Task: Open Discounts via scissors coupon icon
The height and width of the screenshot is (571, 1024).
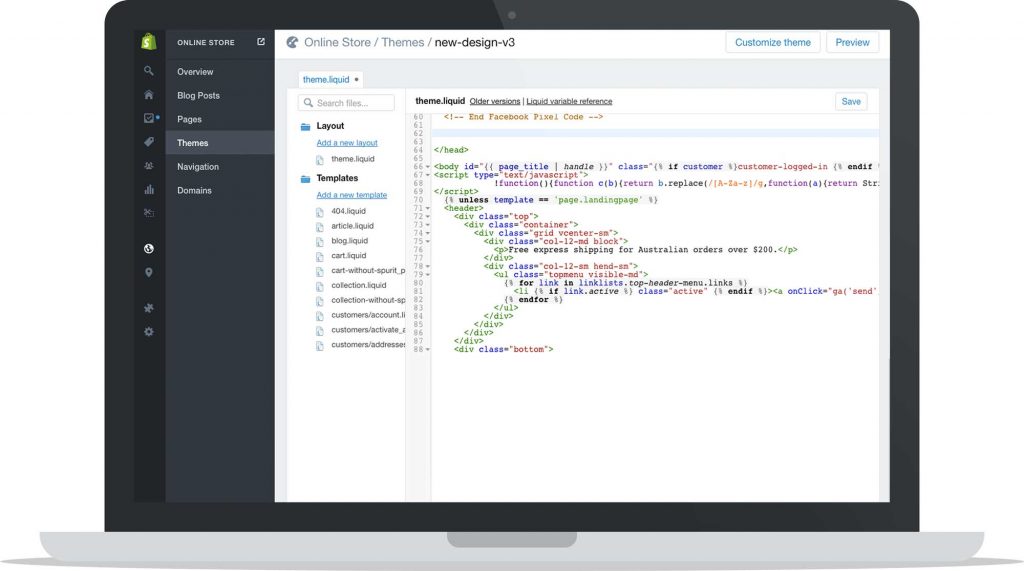Action: (149, 213)
